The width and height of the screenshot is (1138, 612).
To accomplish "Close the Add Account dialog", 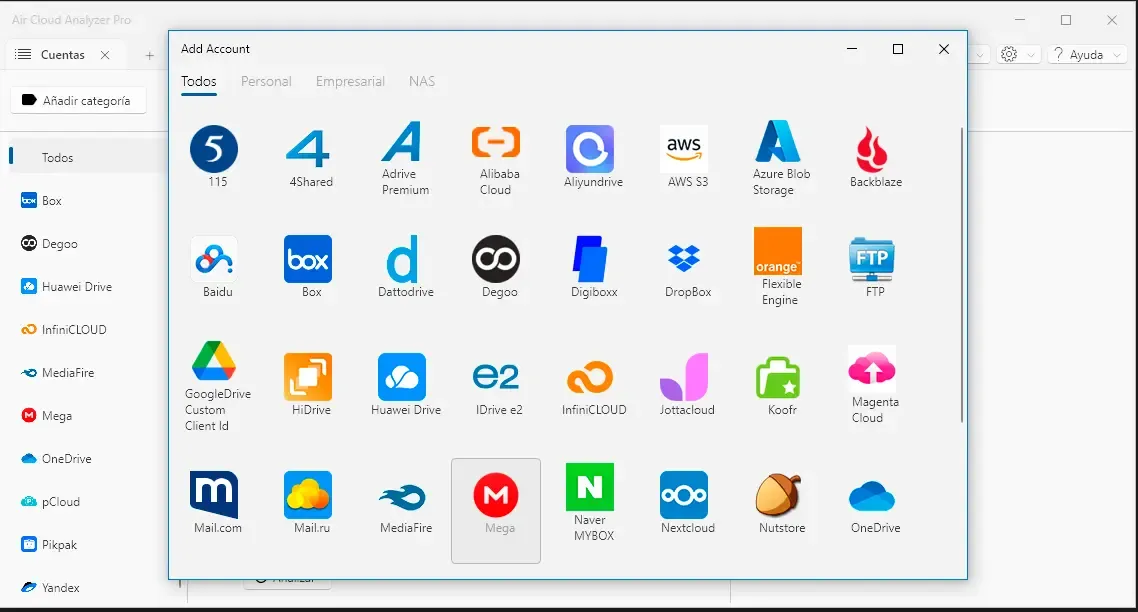I will (x=943, y=49).
